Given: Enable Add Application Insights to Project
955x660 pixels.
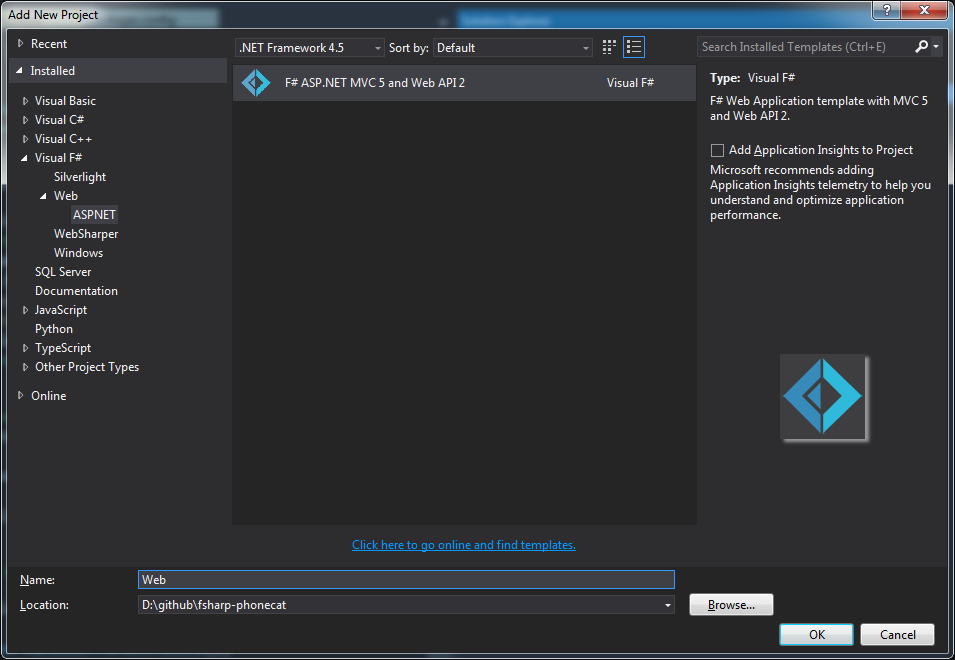Looking at the screenshot, I should point(717,150).
